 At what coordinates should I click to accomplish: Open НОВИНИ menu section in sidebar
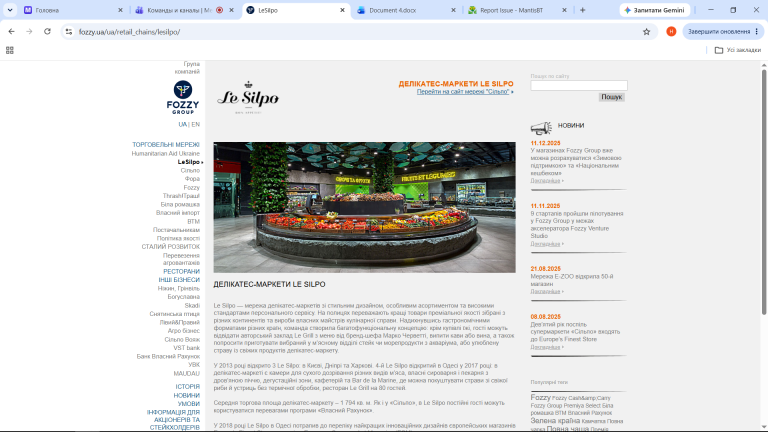(187, 395)
